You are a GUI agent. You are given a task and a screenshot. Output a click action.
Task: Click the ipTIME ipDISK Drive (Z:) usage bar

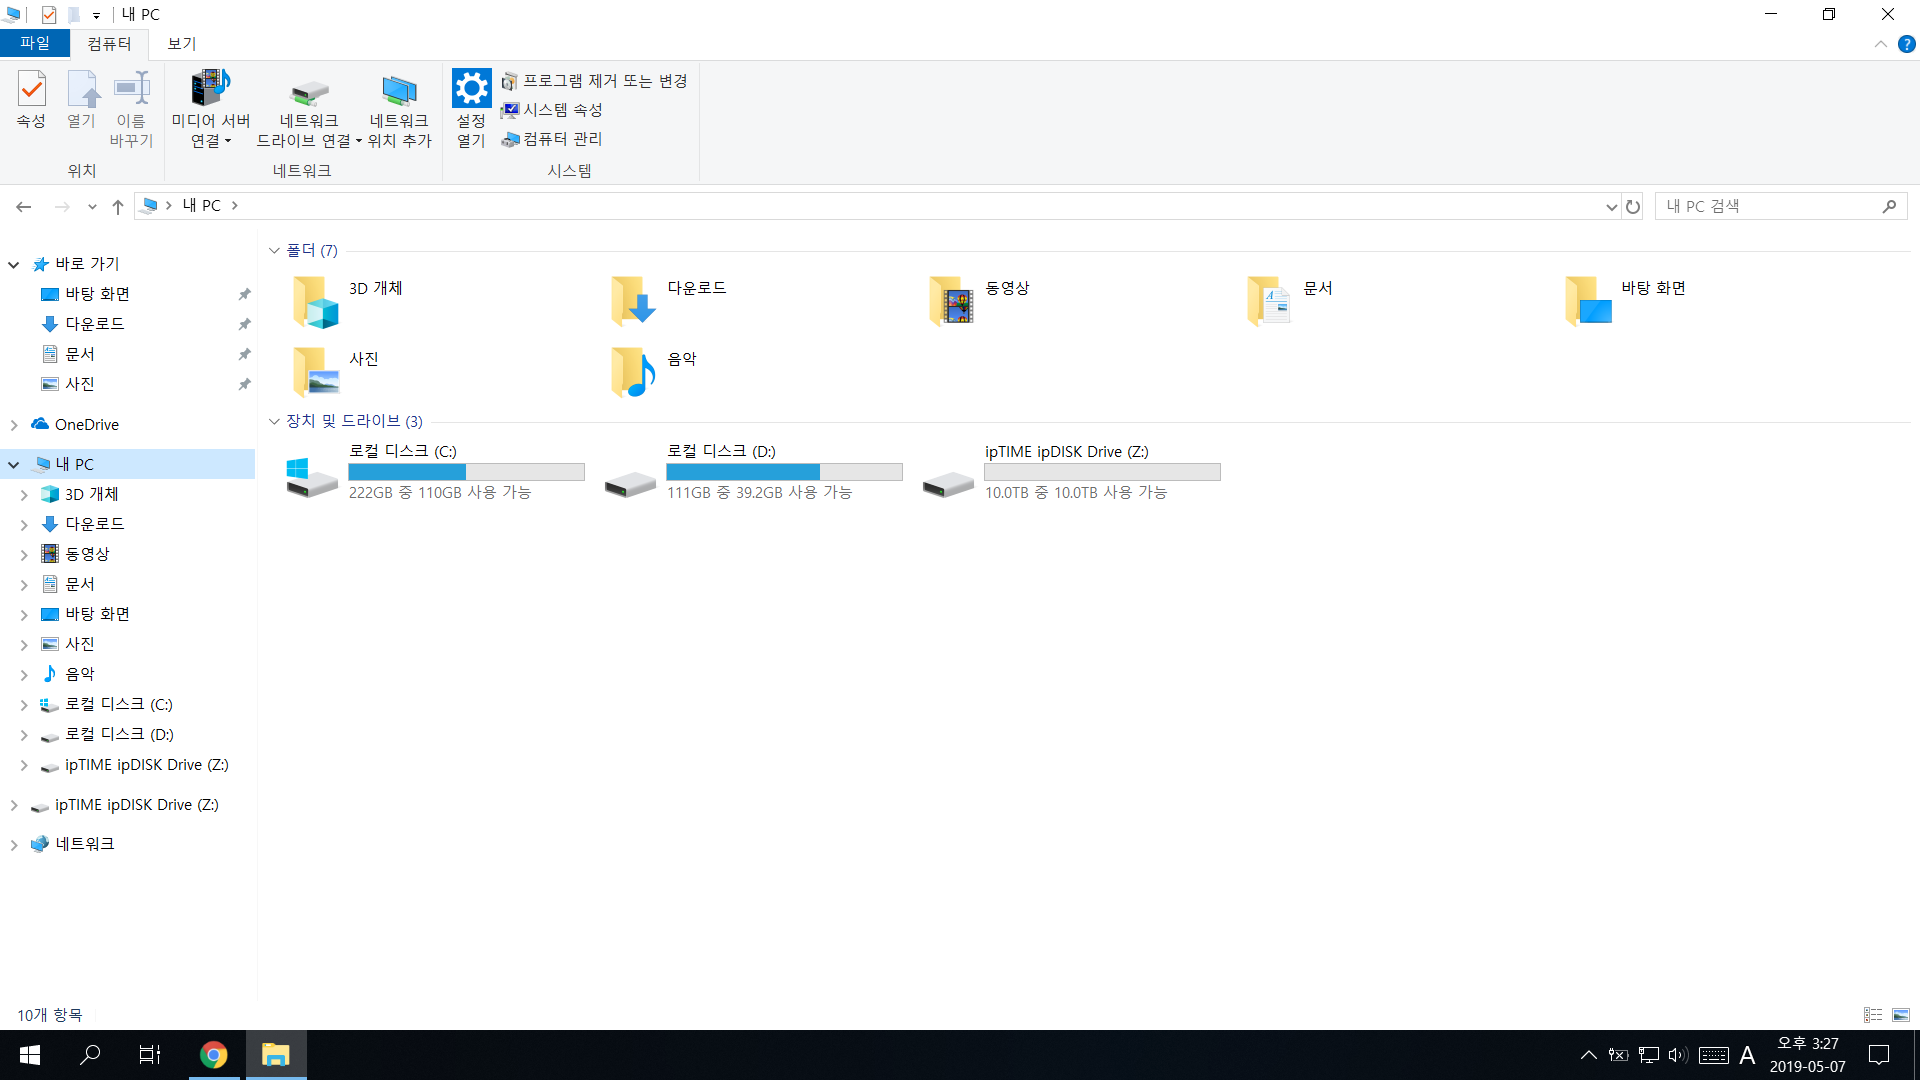pyautogui.click(x=1102, y=472)
